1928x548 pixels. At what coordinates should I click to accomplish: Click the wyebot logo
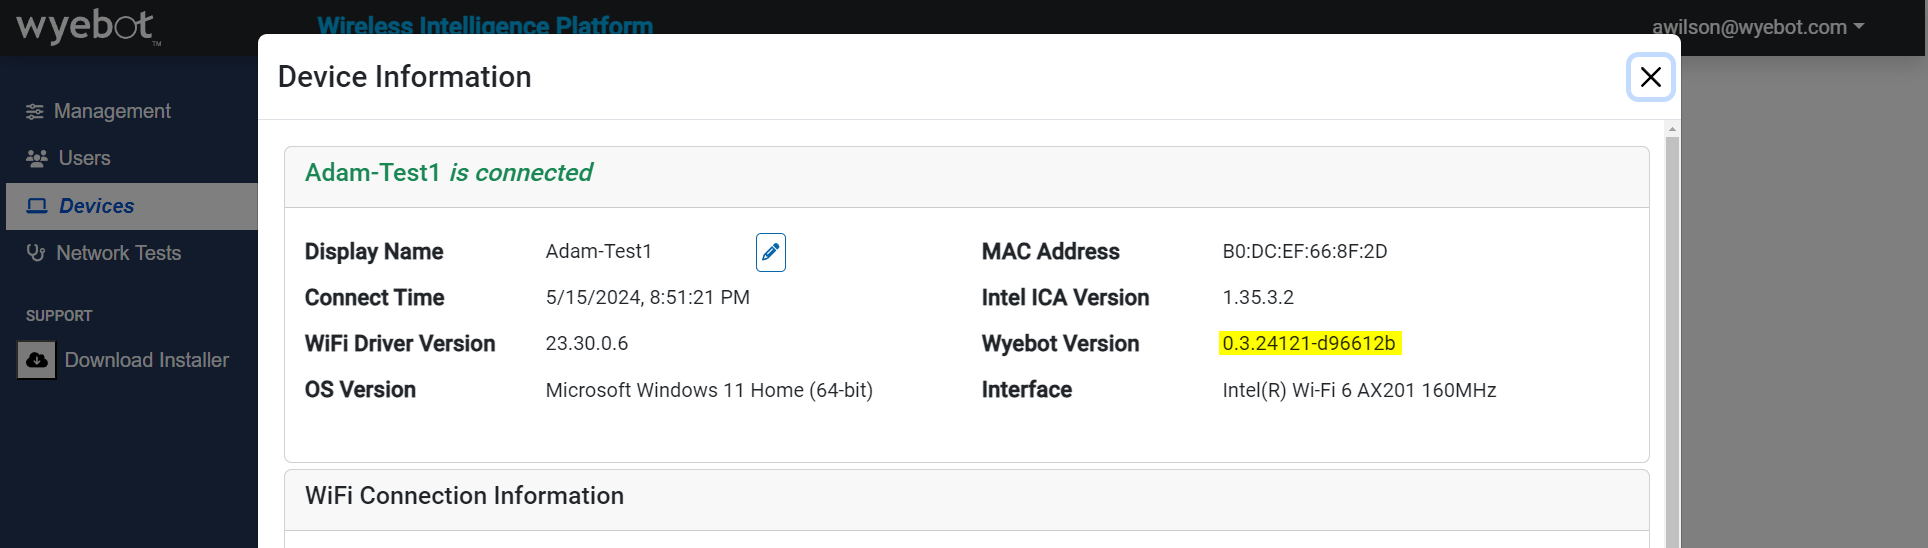(x=87, y=27)
